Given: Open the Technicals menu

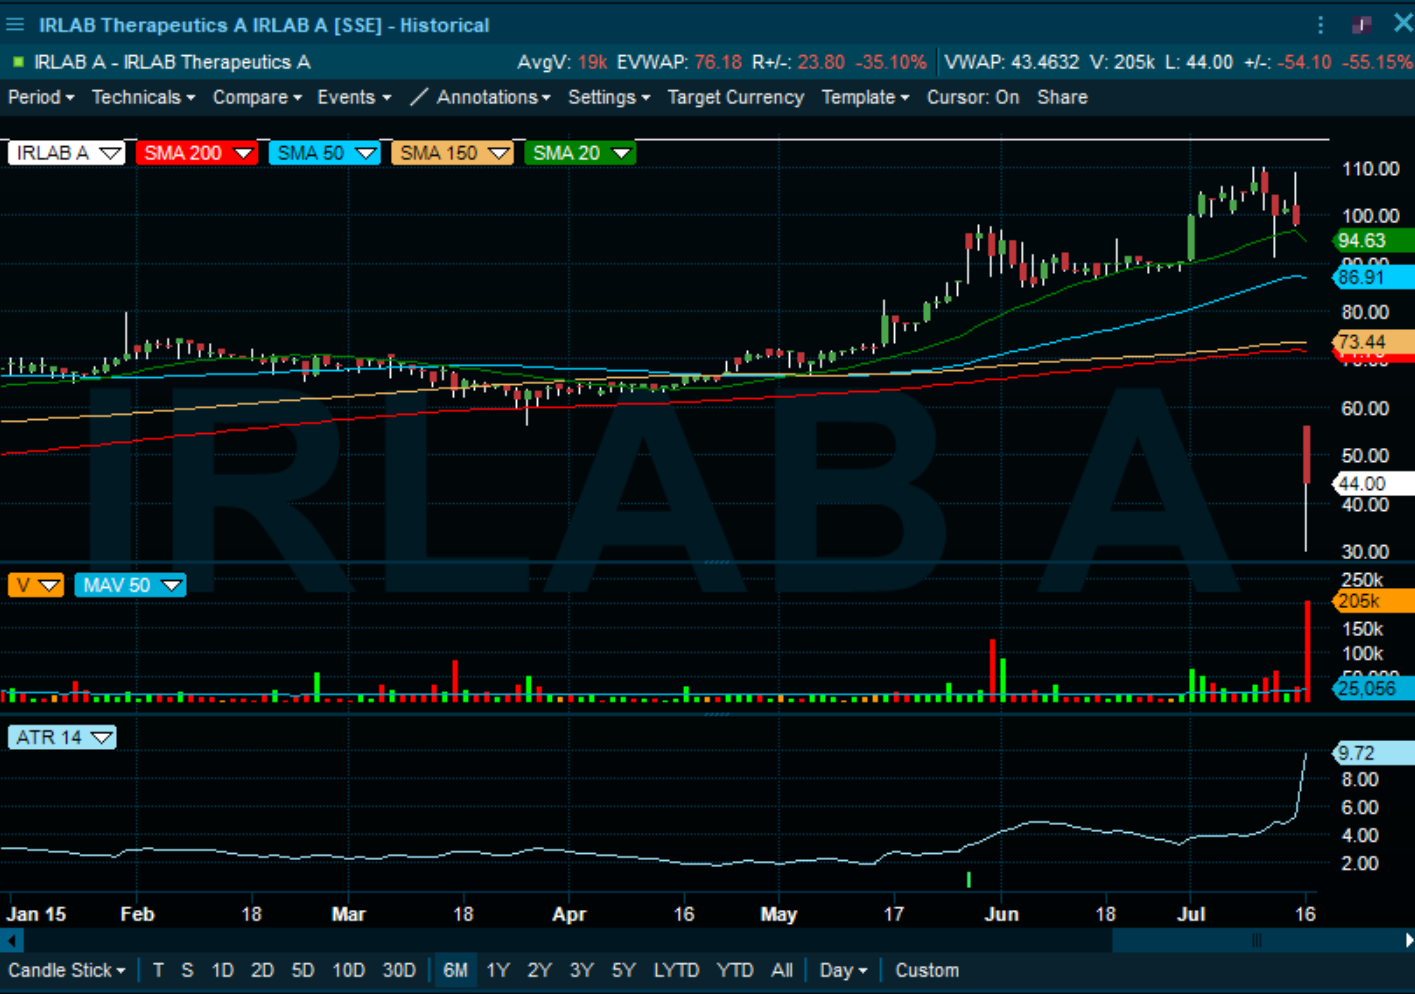Looking at the screenshot, I should (143, 97).
